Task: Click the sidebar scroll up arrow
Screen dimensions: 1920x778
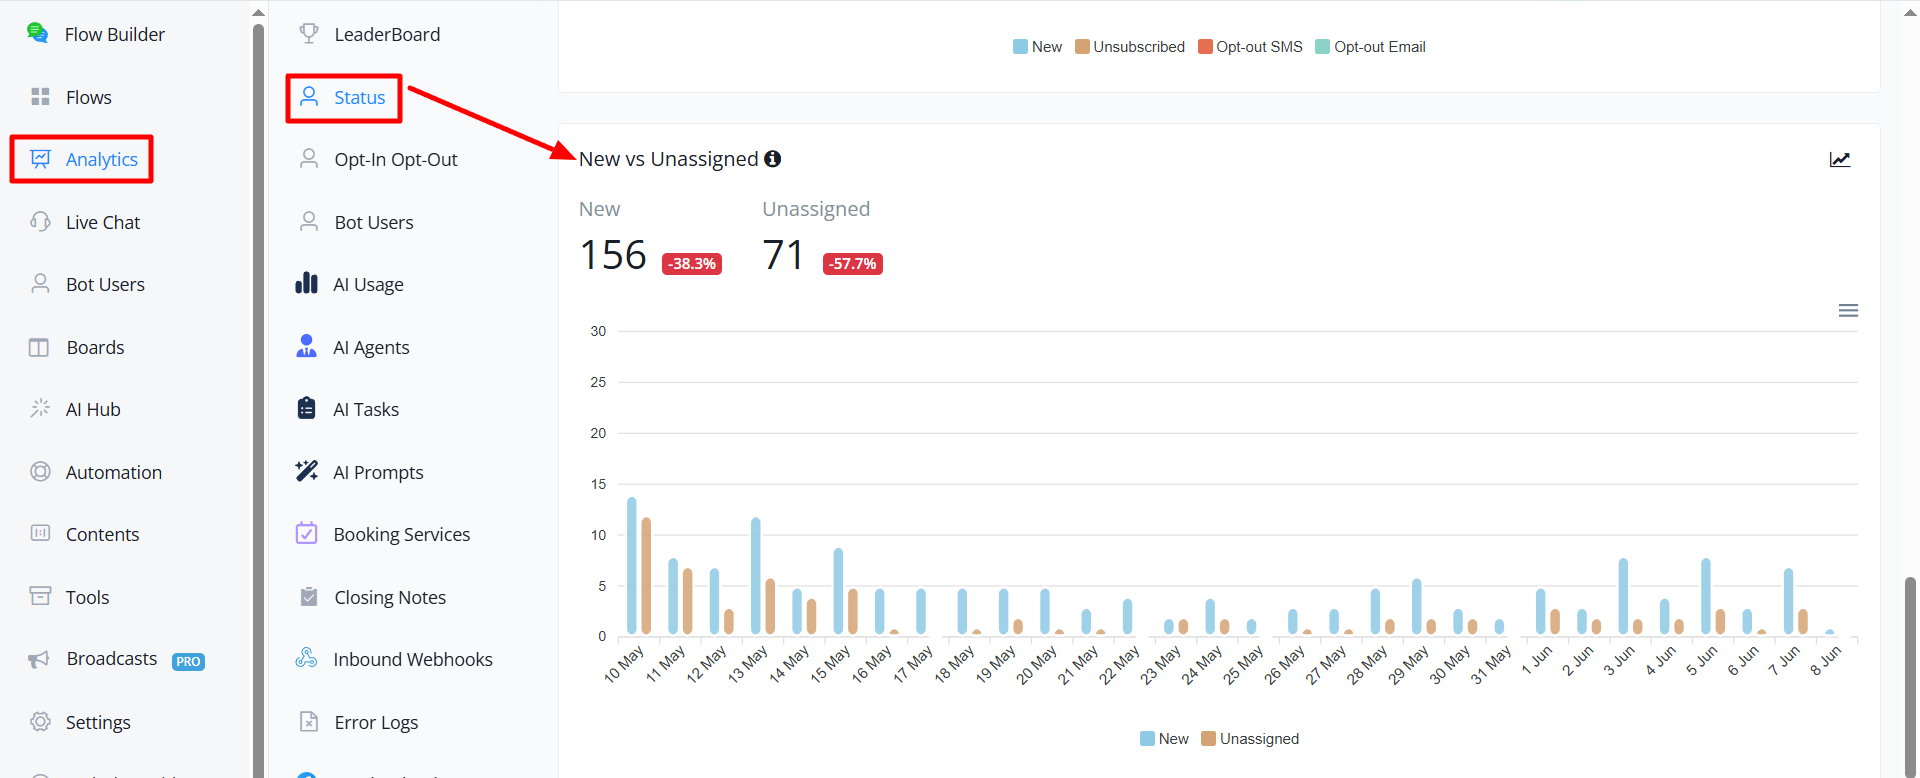Action: (x=259, y=13)
